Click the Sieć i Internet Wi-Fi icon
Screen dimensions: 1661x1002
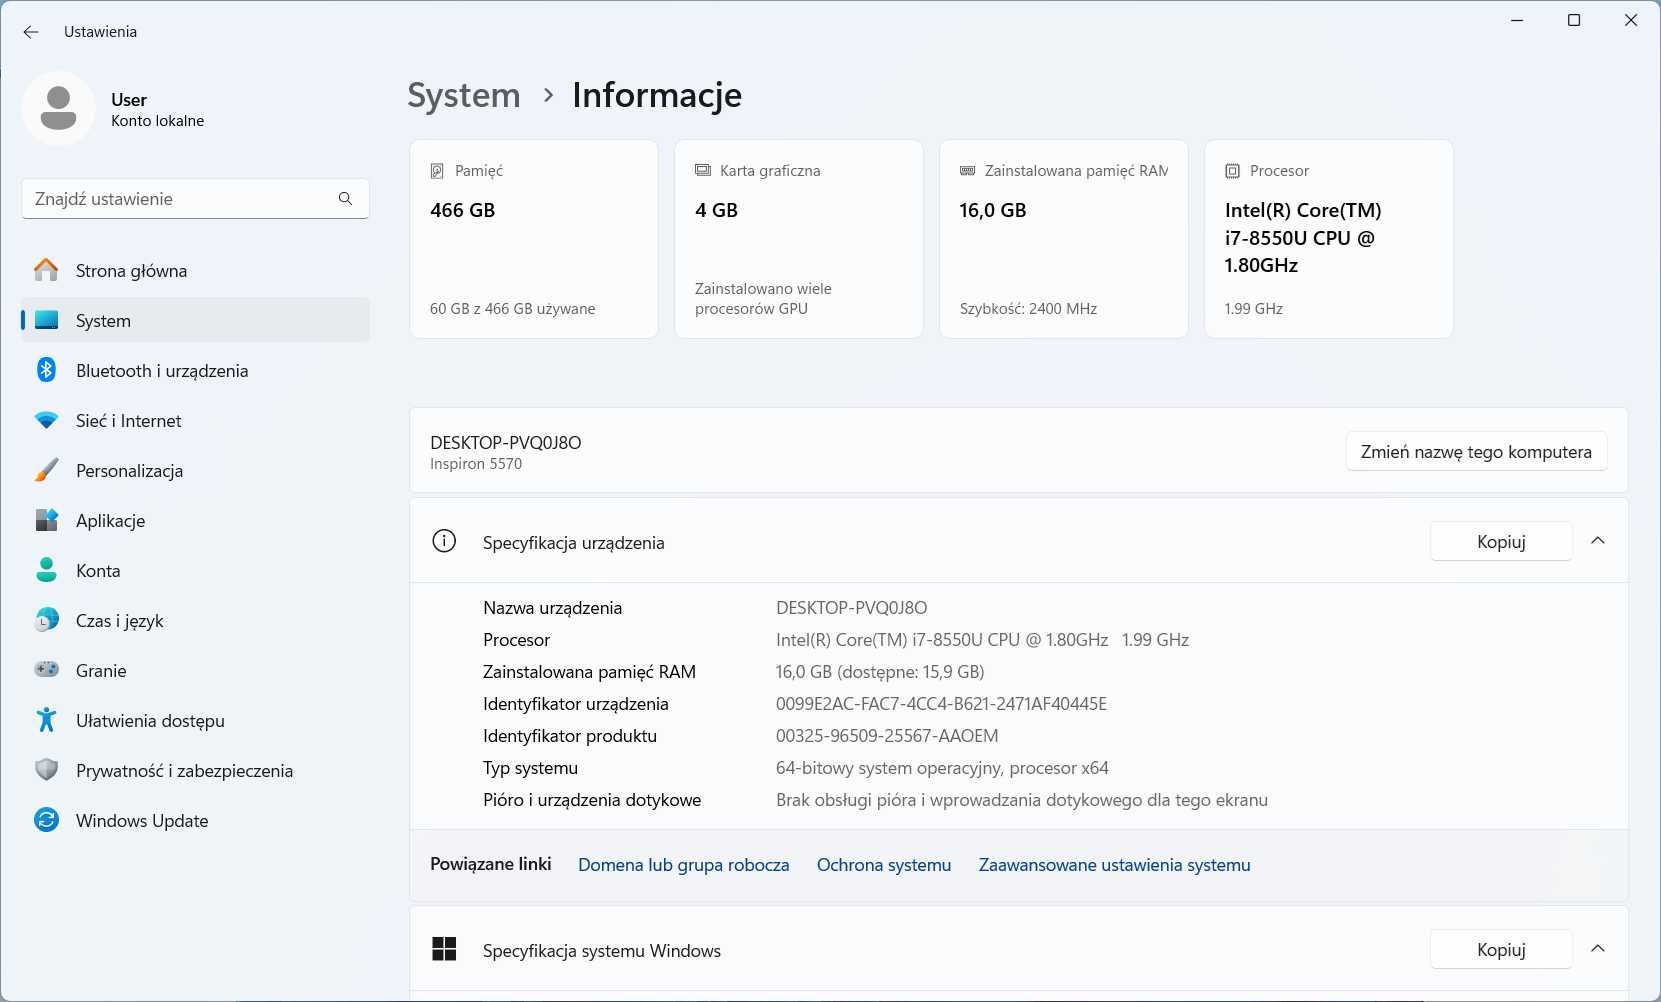click(46, 420)
